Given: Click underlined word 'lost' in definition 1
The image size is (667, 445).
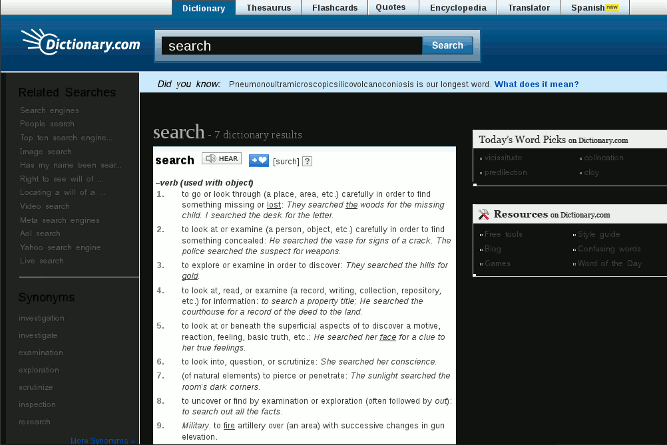Looking at the screenshot, I should tap(274, 205).
